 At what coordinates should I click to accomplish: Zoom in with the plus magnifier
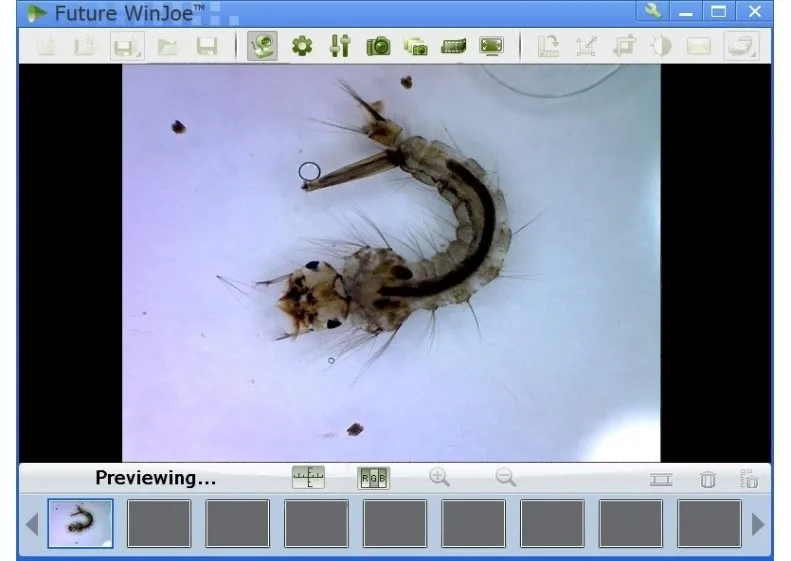tap(439, 477)
